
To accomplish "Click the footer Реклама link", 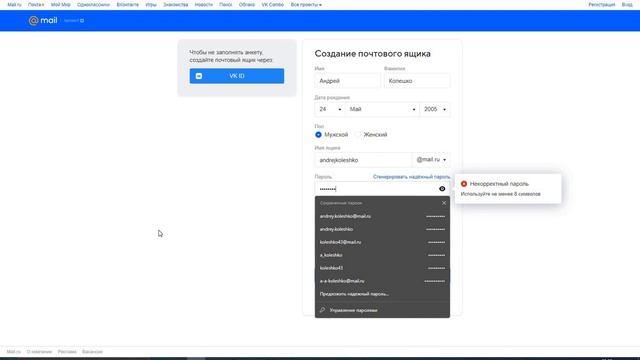I will tap(67, 351).
